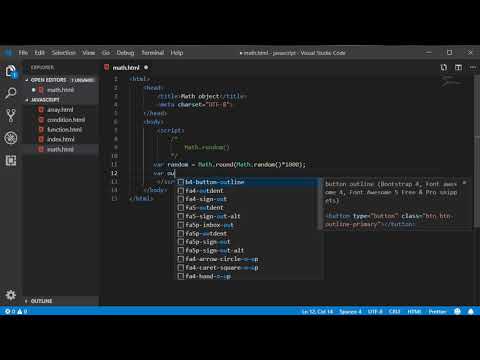480x360 pixels.
Task: Open the Extensions view in activity bar
Action: [x=11, y=161]
